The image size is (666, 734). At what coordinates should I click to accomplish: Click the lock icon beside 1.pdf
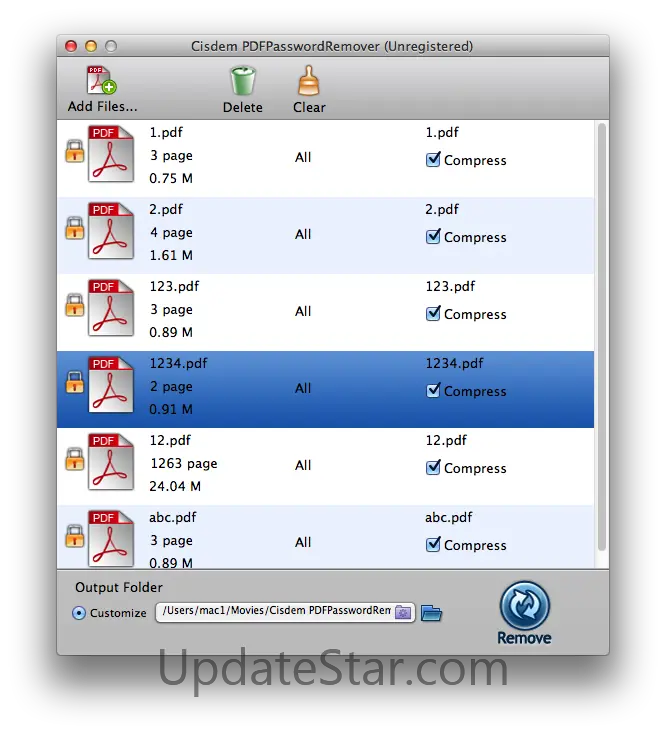click(74, 152)
